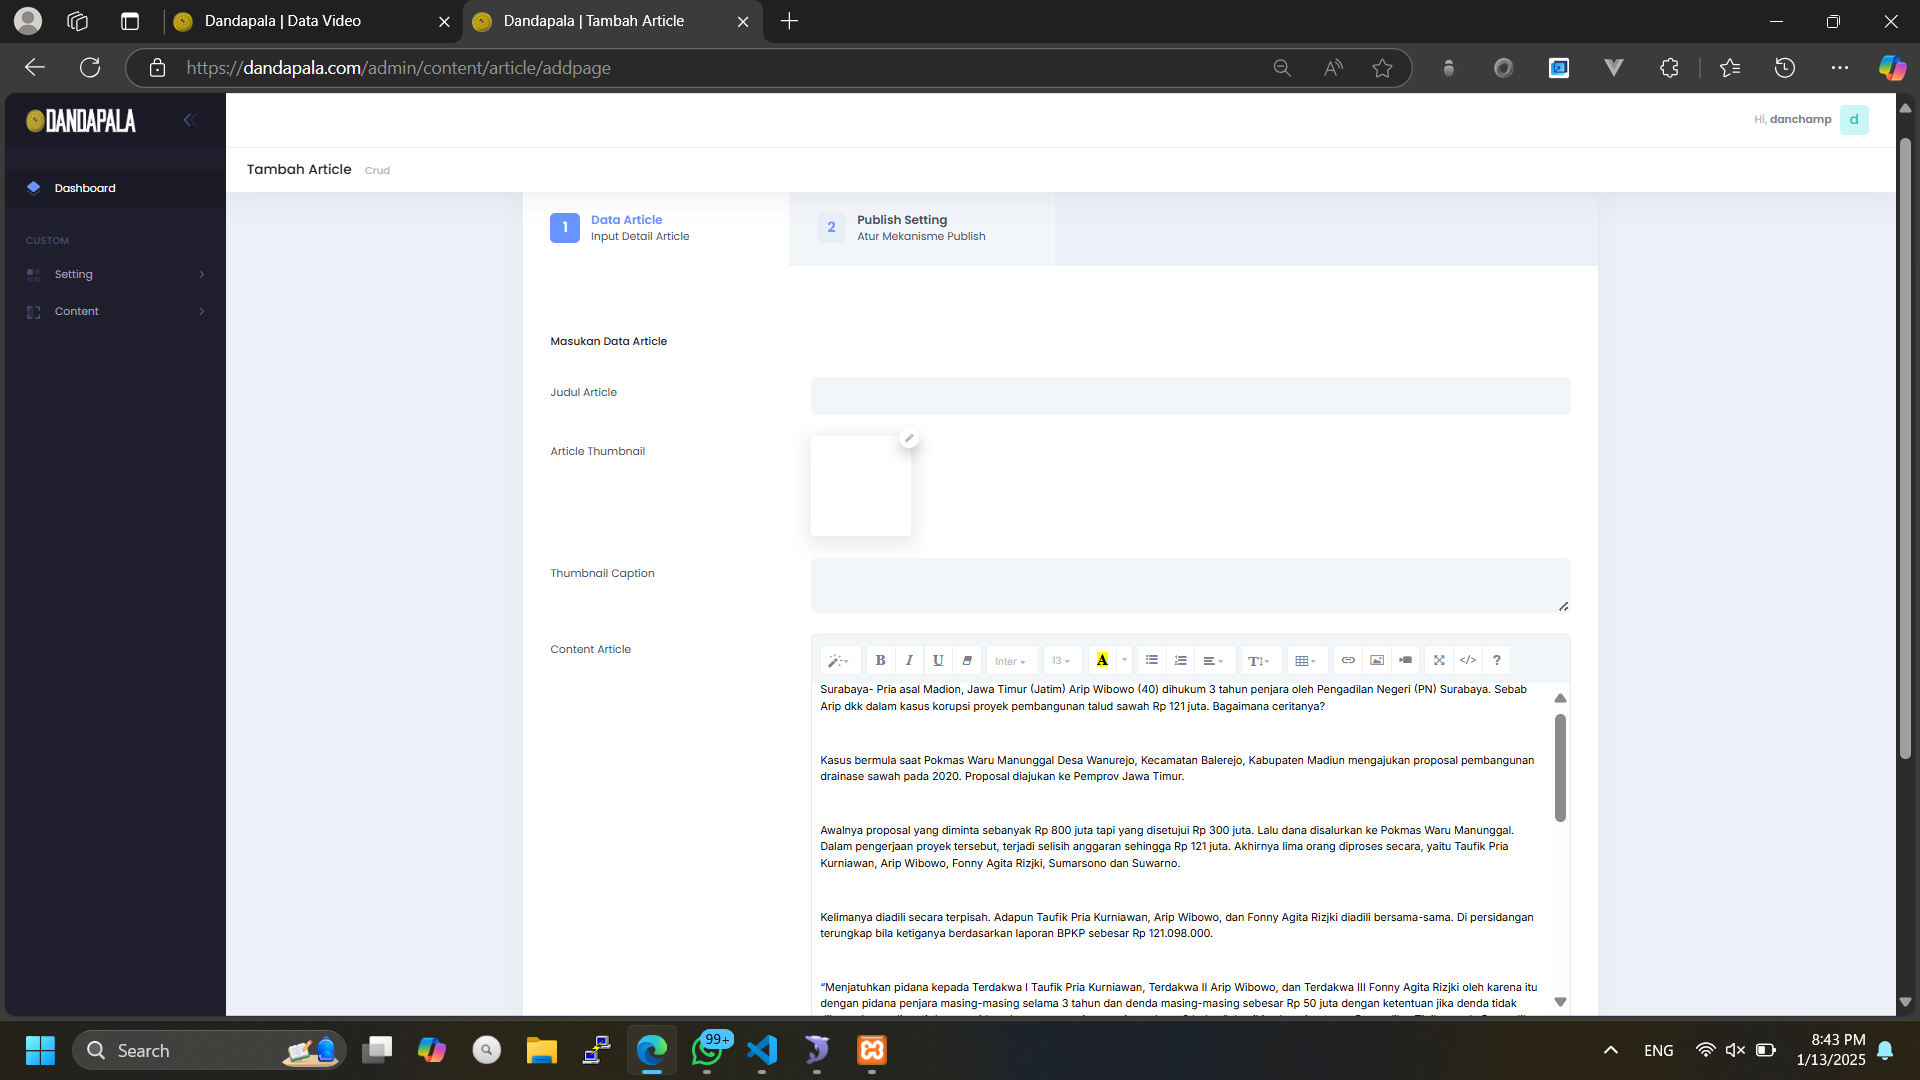Screen dimensions: 1920x1080
Task: Close the Data Video browser tab
Action: tap(444, 21)
